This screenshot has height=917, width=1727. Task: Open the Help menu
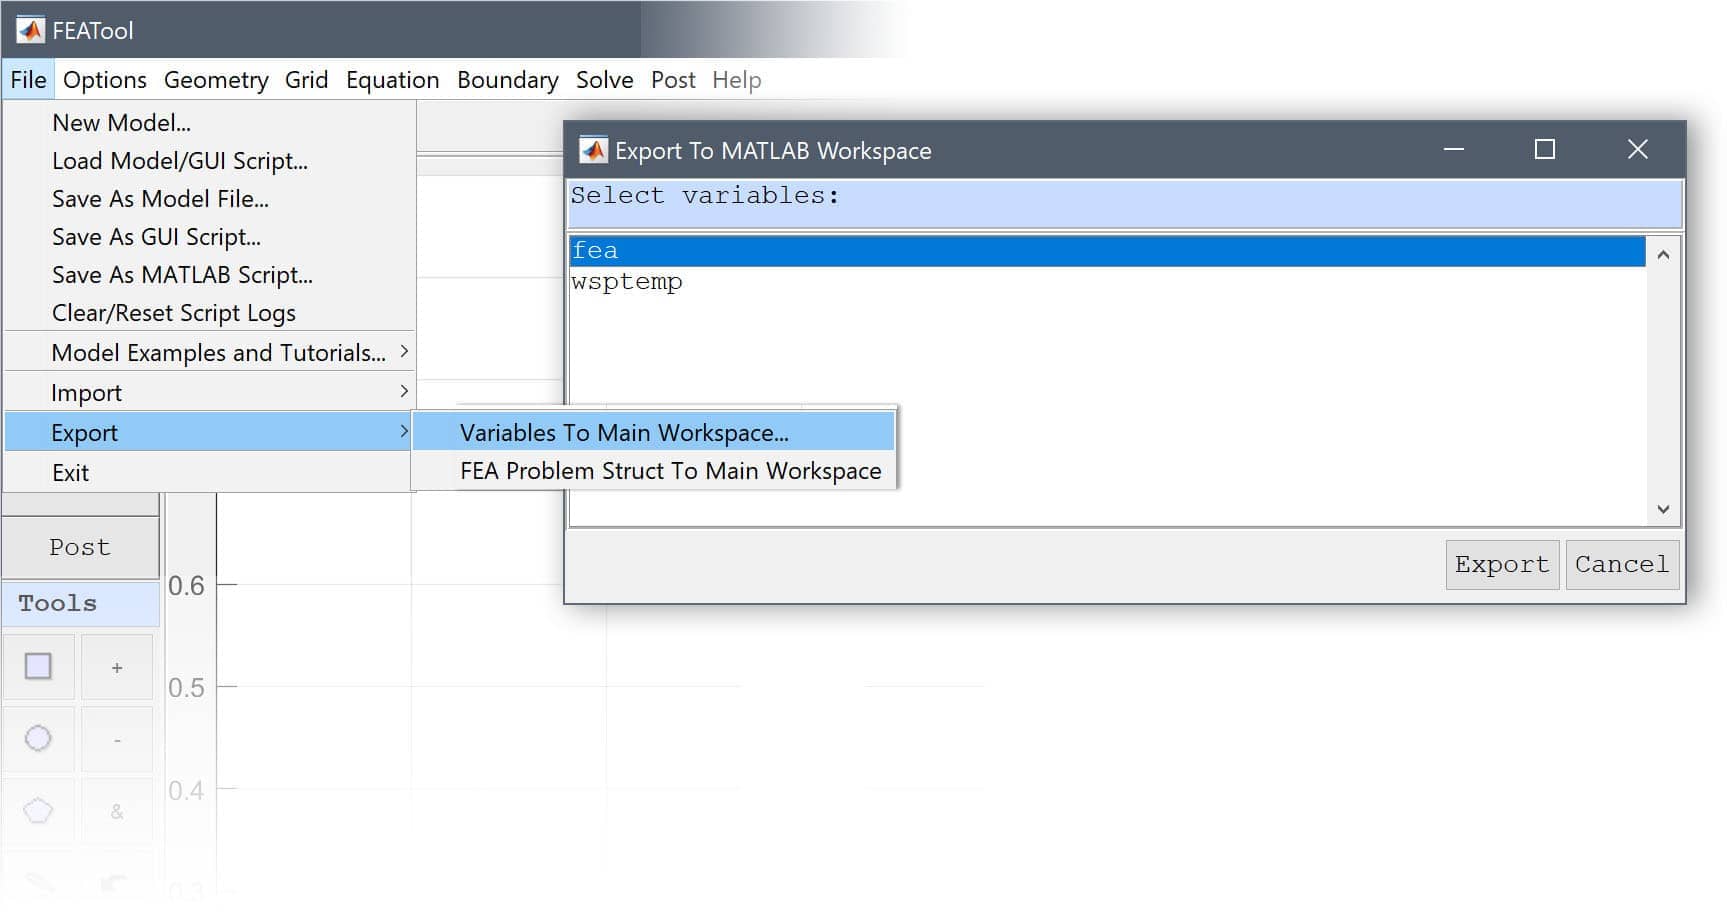(x=737, y=80)
